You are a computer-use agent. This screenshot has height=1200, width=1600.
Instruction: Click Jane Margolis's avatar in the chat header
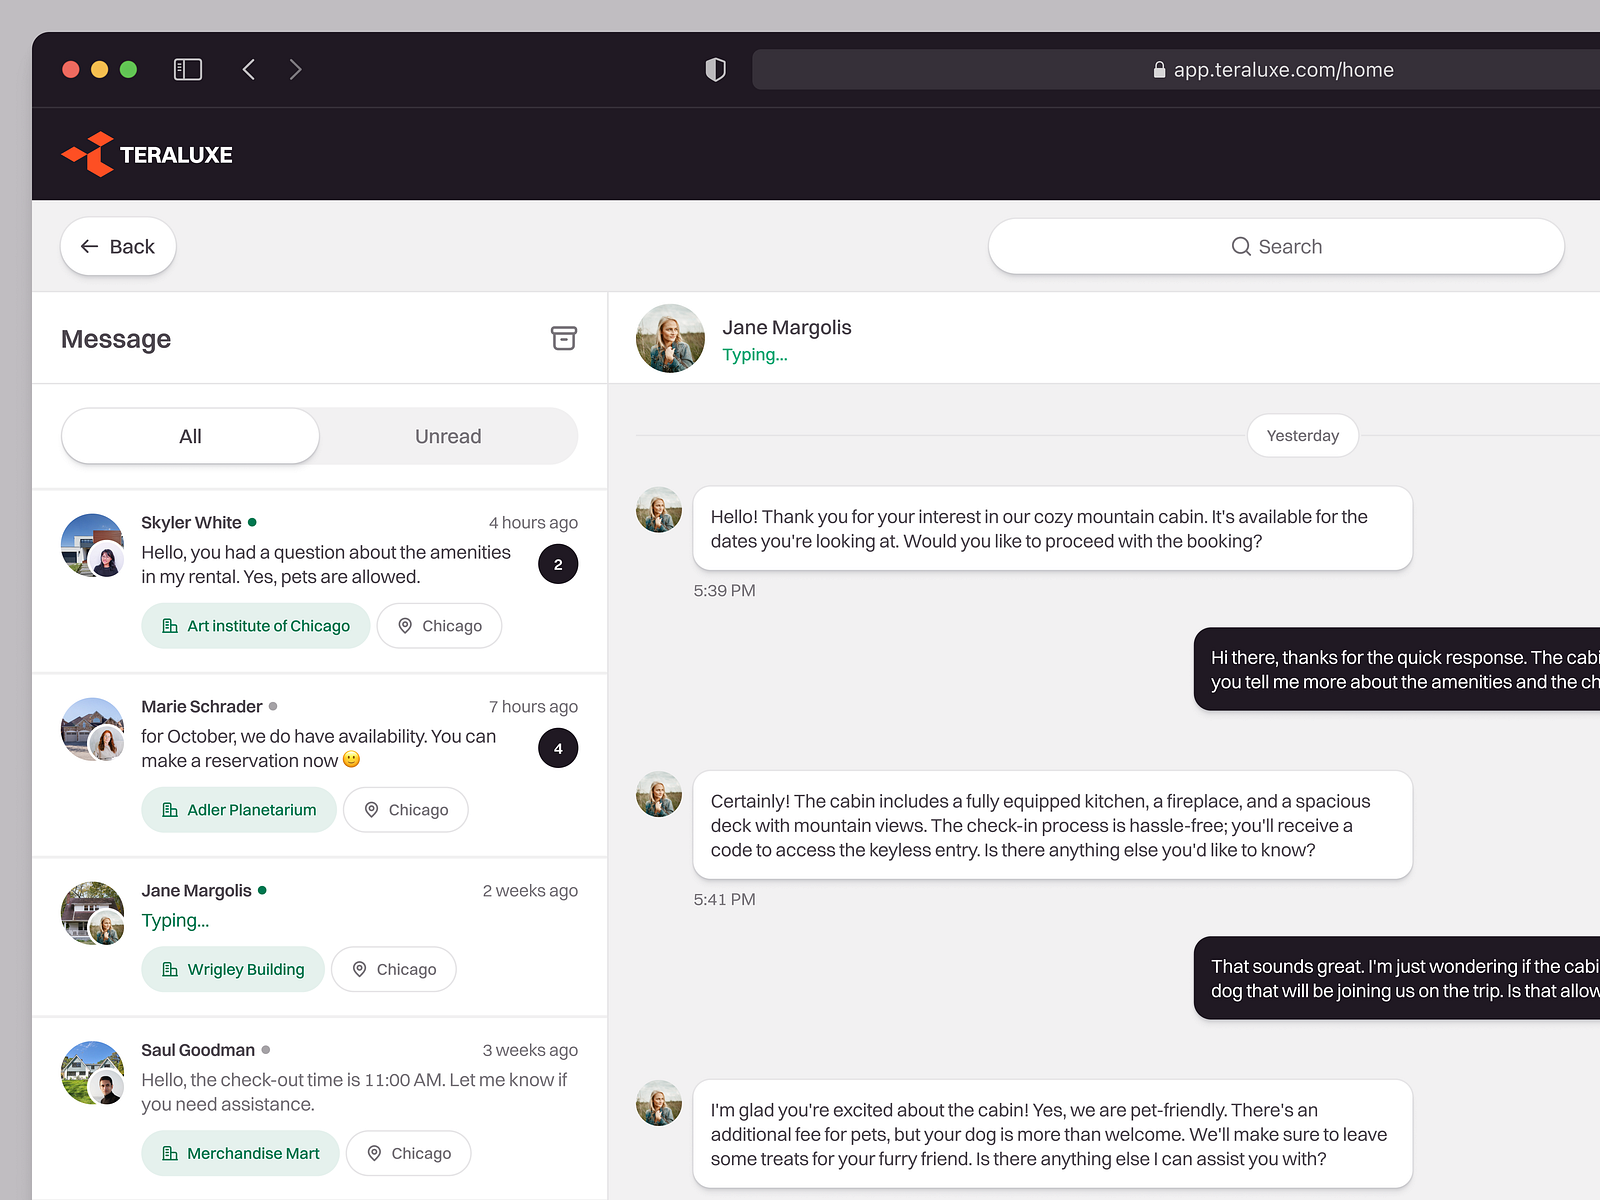point(670,338)
